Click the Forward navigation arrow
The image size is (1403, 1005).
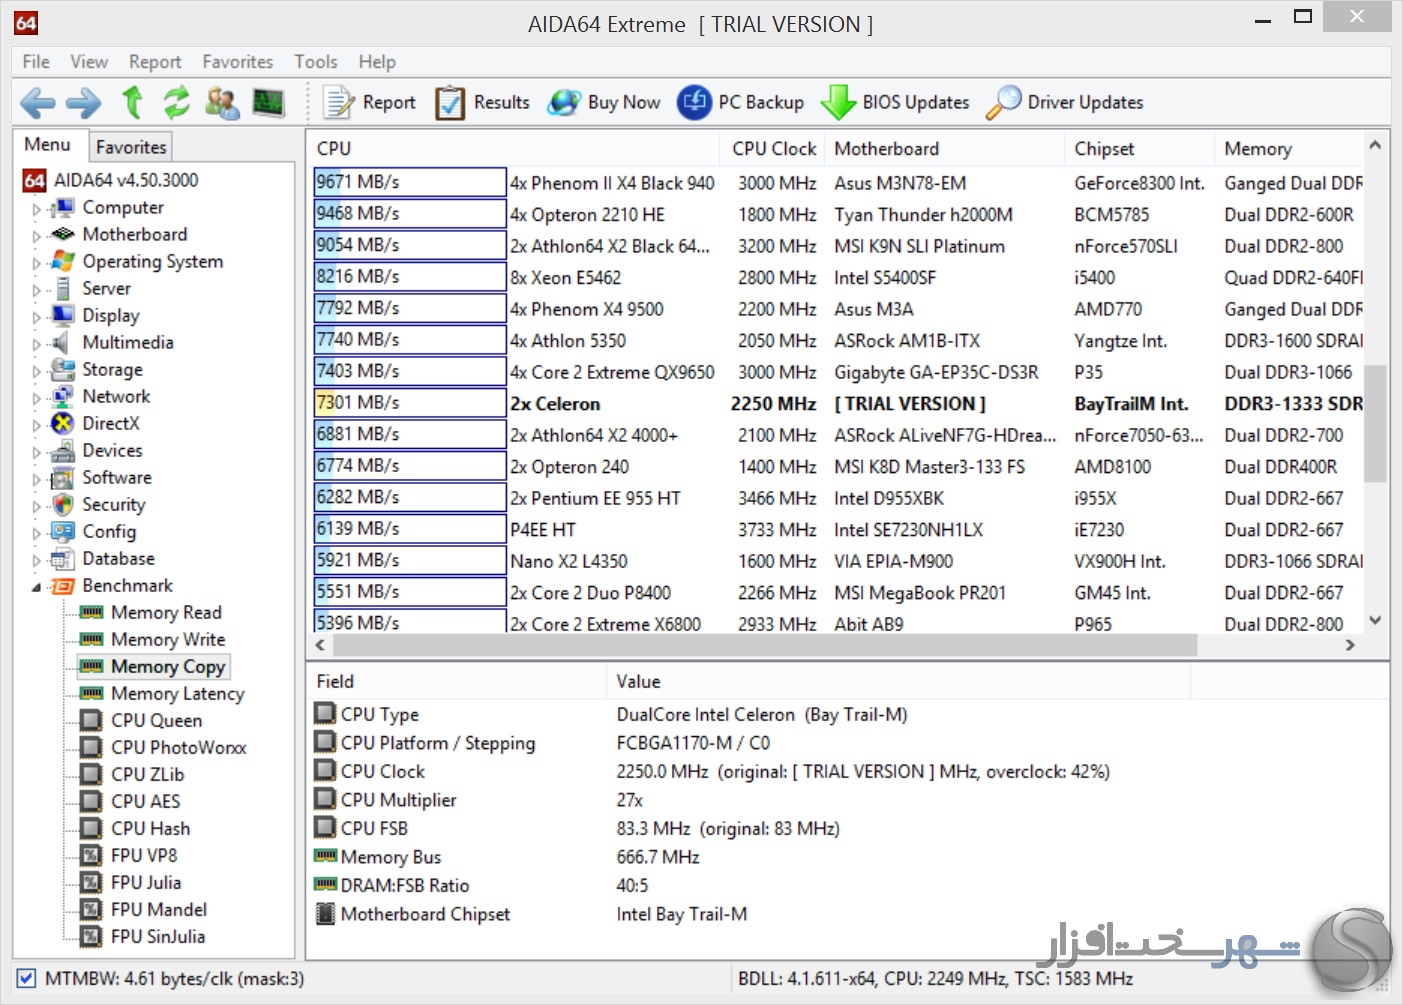click(84, 102)
